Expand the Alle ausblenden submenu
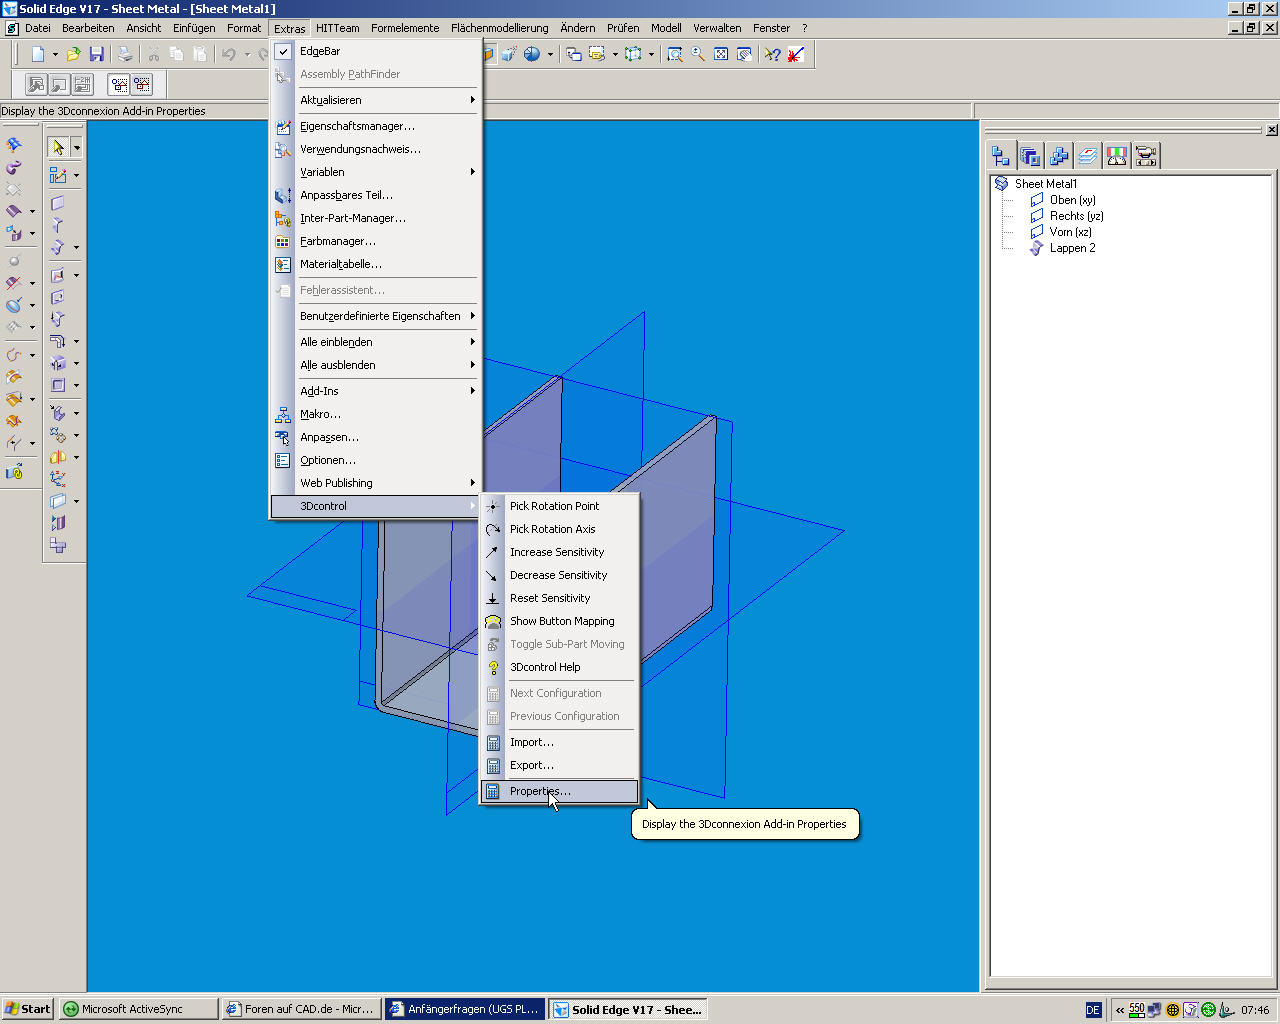The height and width of the screenshot is (1024, 1280). tap(376, 365)
